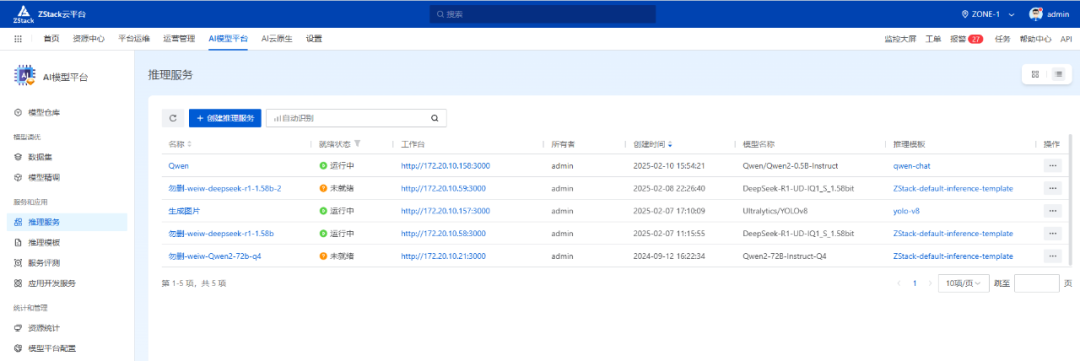Viewport: 1080px width, 361px height.
Task: Open the 首页 top menu
Action: tap(51, 39)
